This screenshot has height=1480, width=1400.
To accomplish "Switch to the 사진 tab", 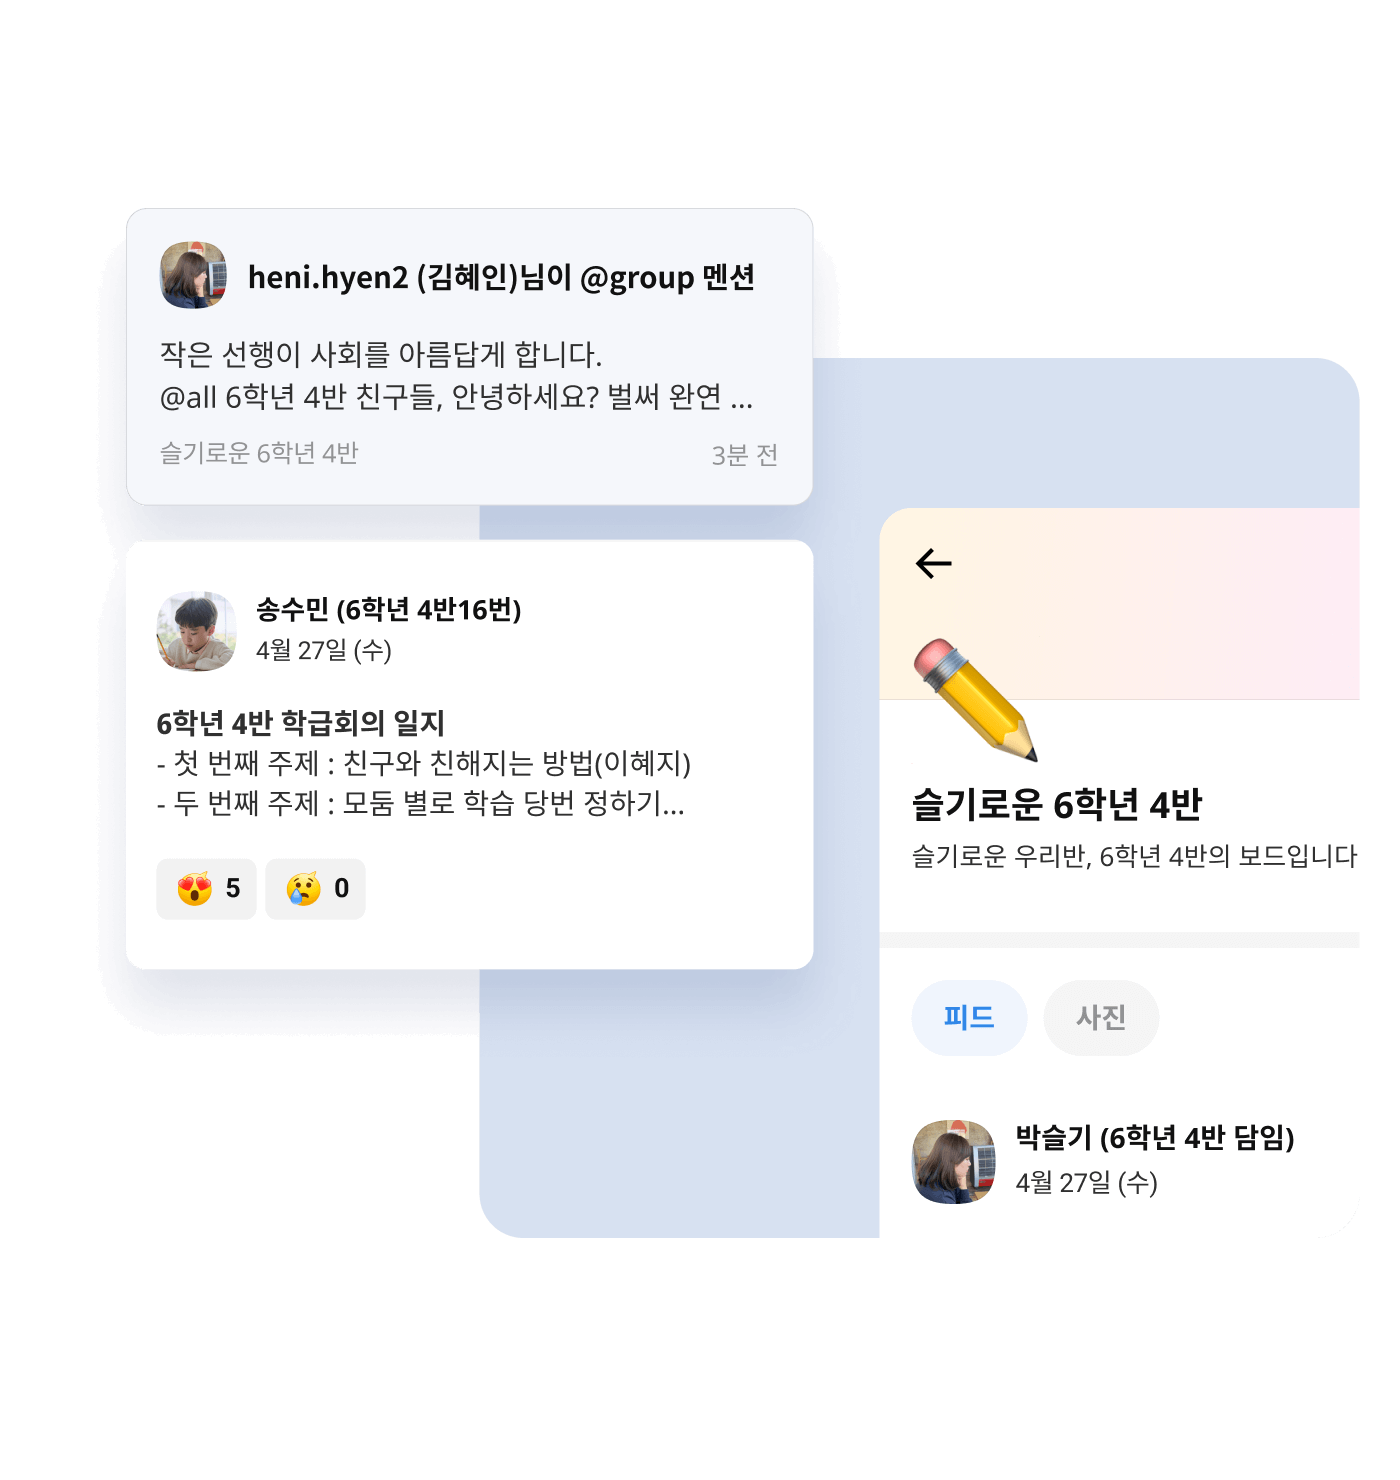I will 1101,1017.
